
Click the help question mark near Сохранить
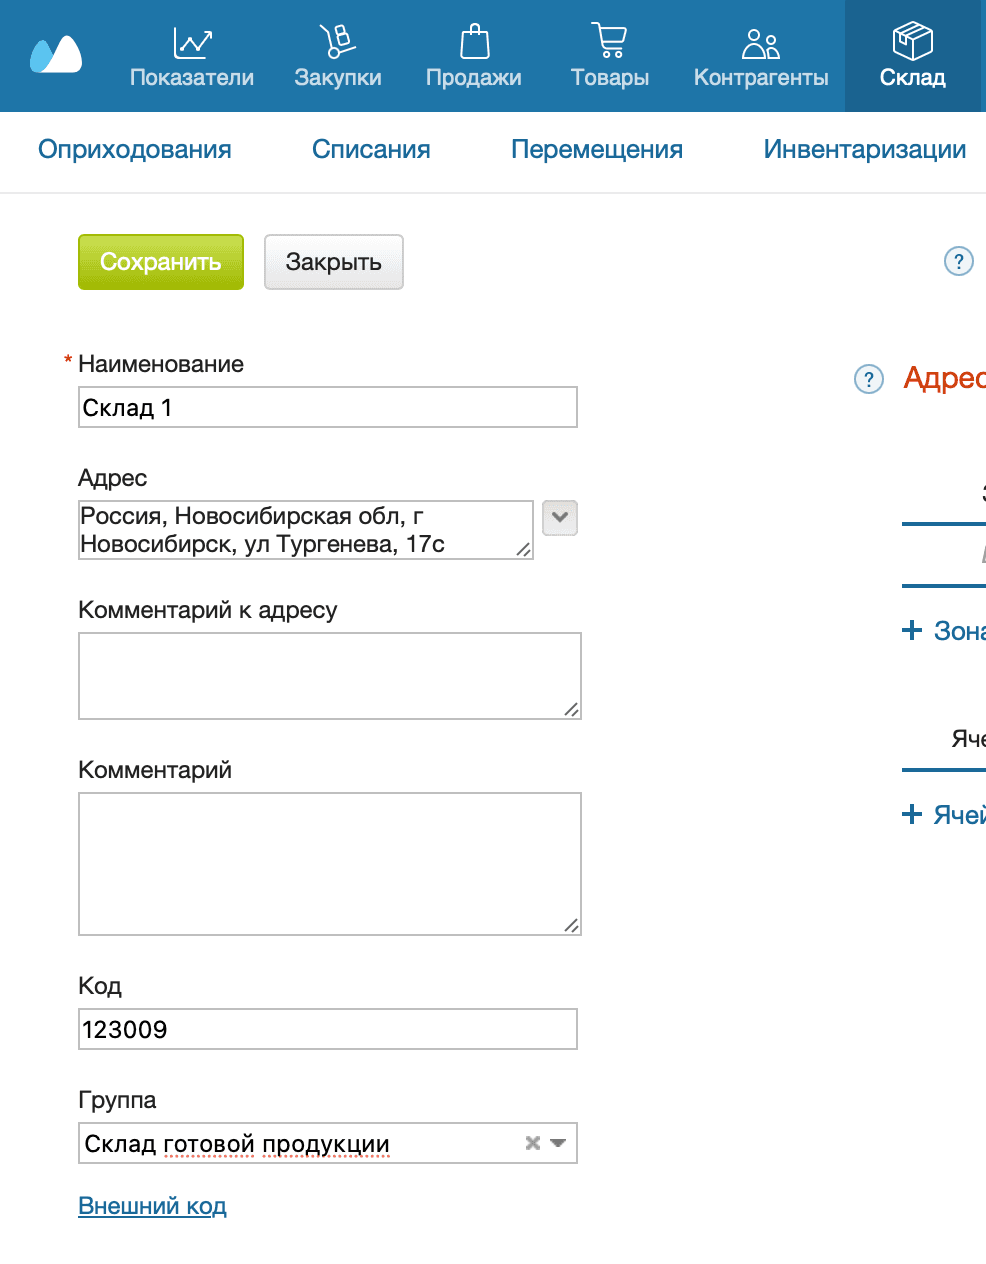[x=958, y=261]
